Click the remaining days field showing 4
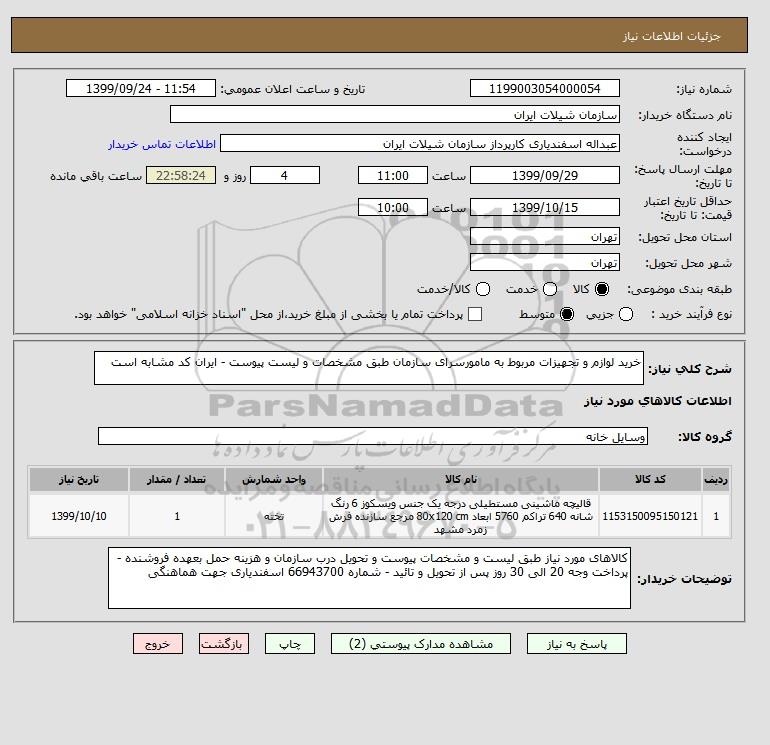The width and height of the screenshot is (770, 745). point(285,175)
